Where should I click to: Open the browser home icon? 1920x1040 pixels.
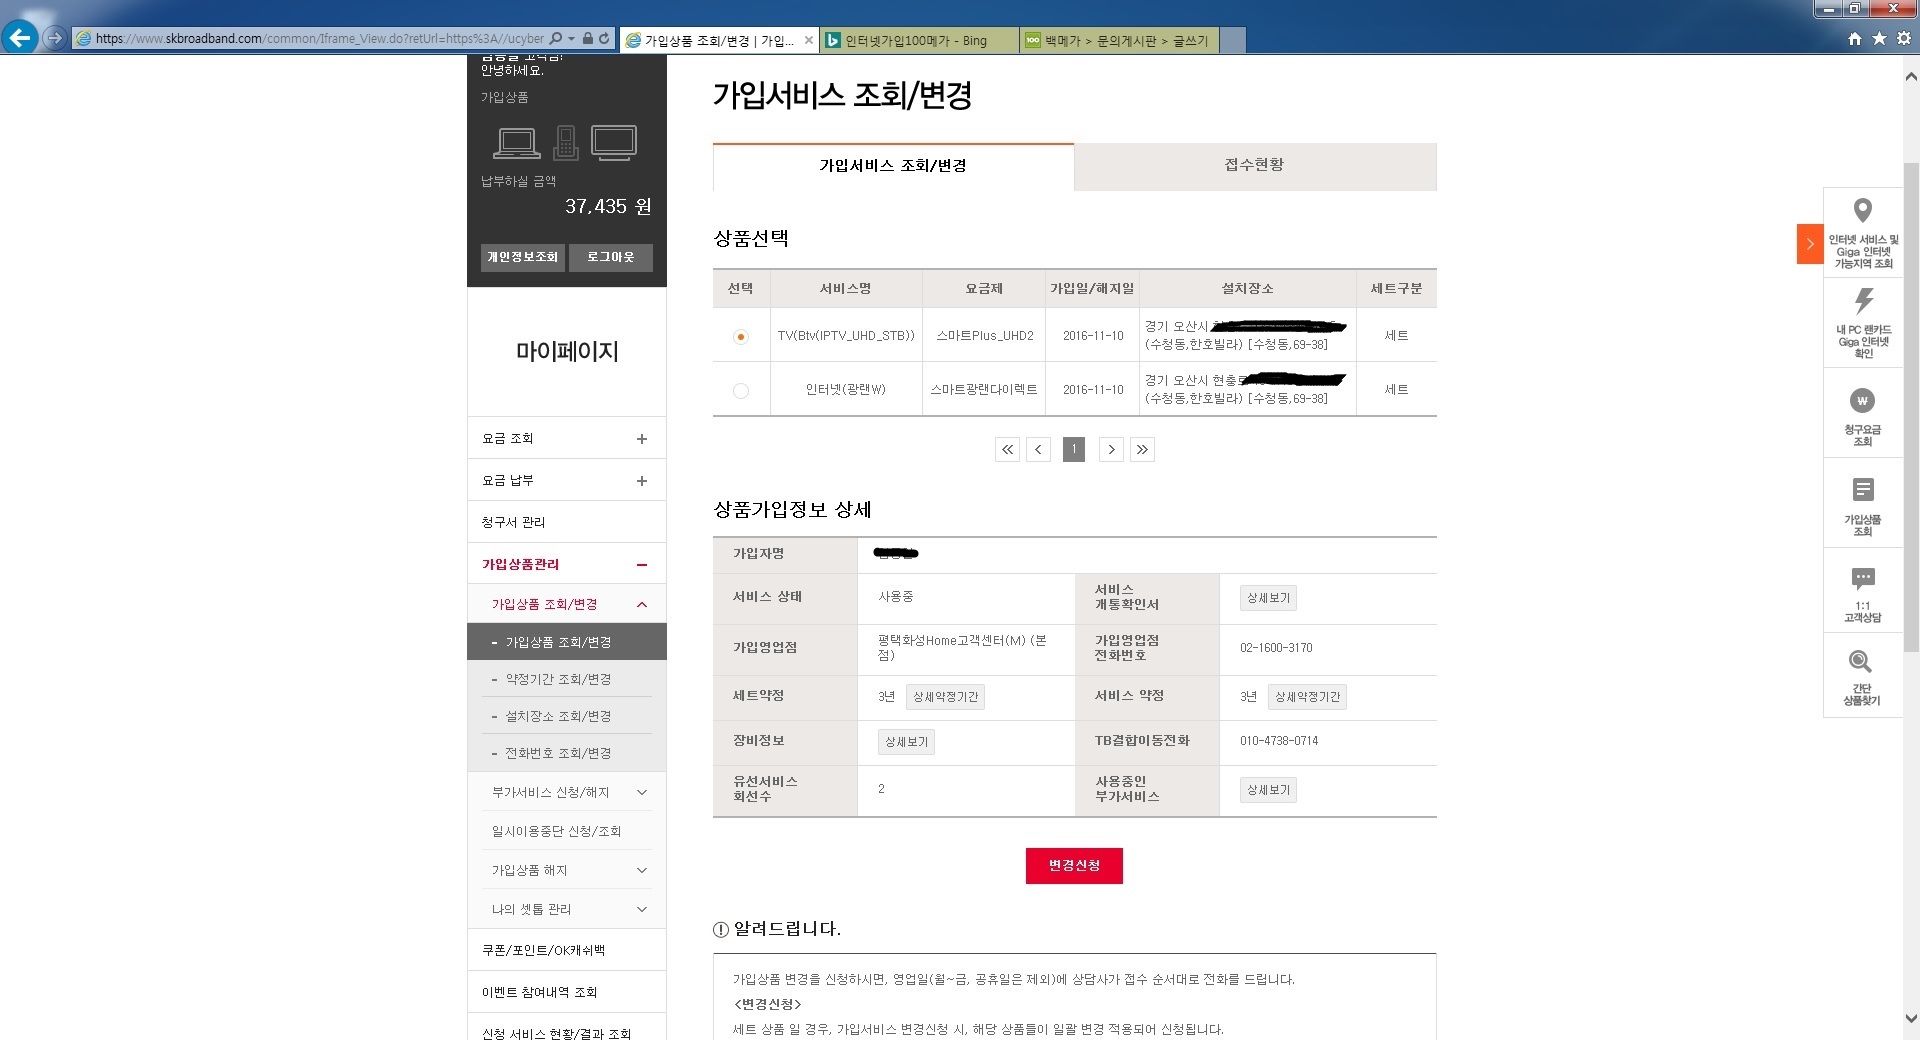tap(1855, 39)
